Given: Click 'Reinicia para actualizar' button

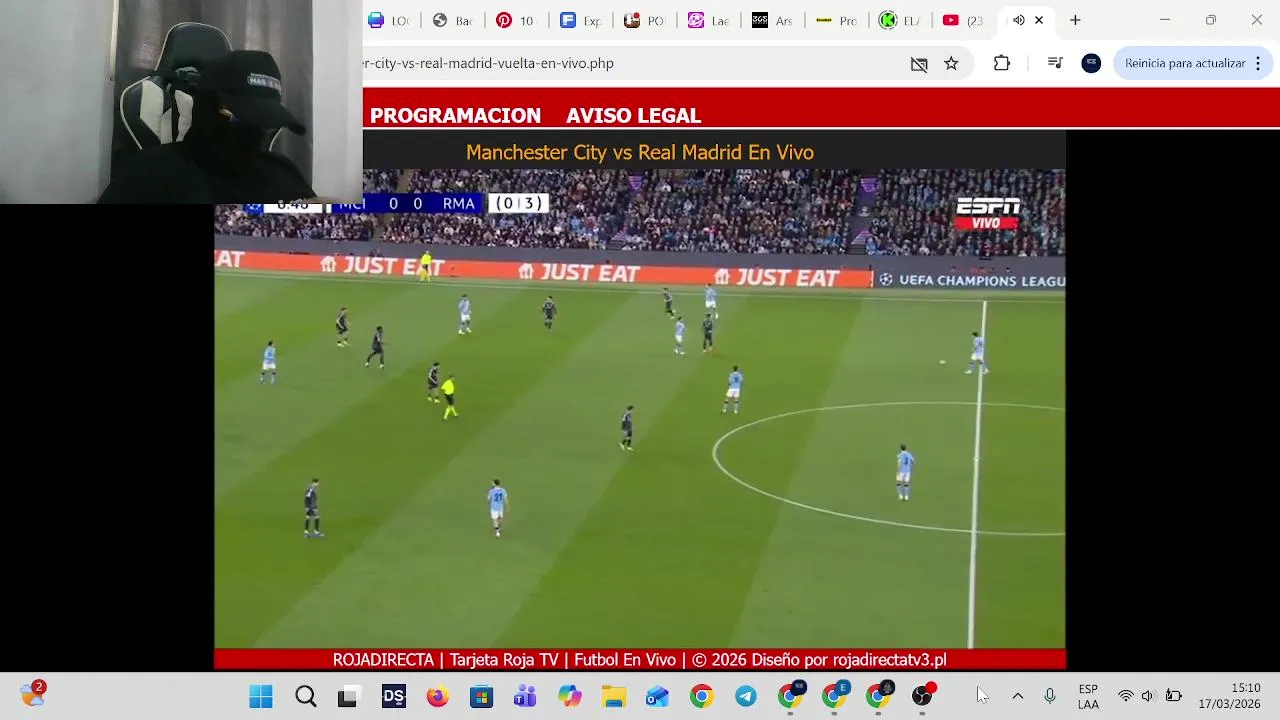Looking at the screenshot, I should (1185, 63).
